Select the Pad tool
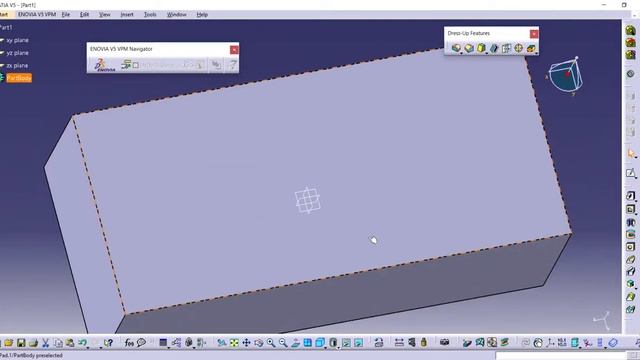 (631, 196)
